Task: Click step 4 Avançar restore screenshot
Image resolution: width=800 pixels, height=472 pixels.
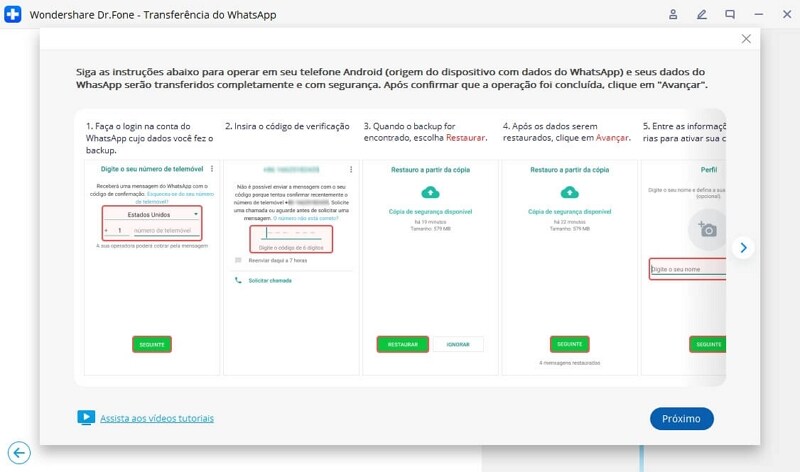Action: 570,268
